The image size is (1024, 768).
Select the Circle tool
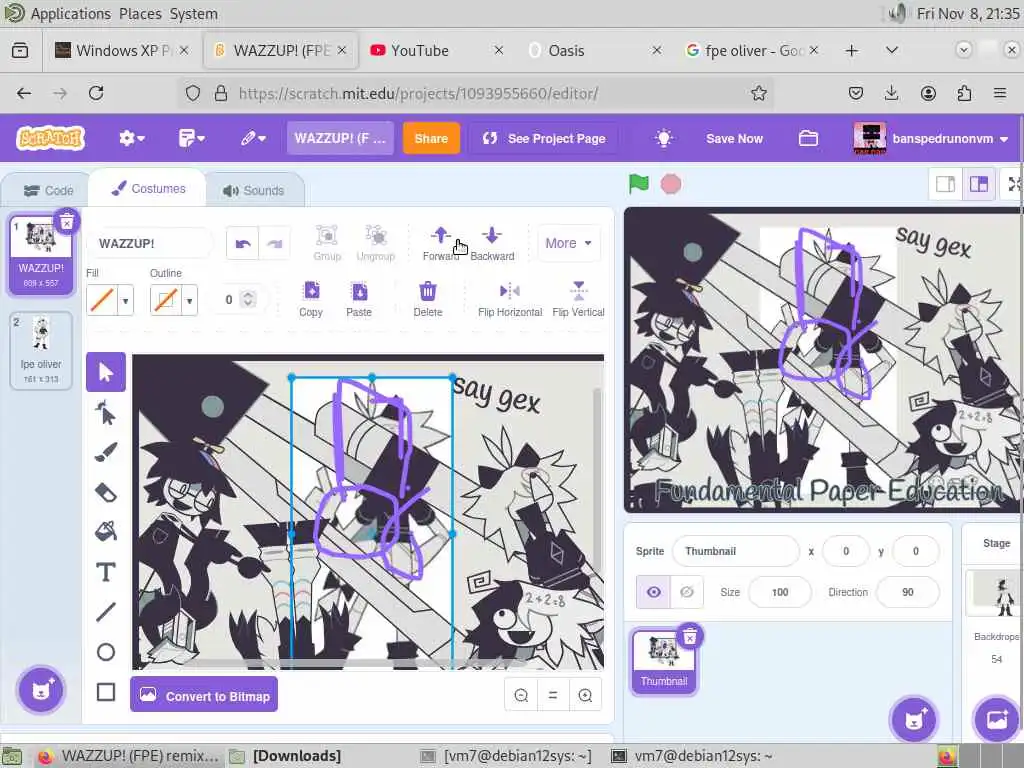(x=105, y=652)
